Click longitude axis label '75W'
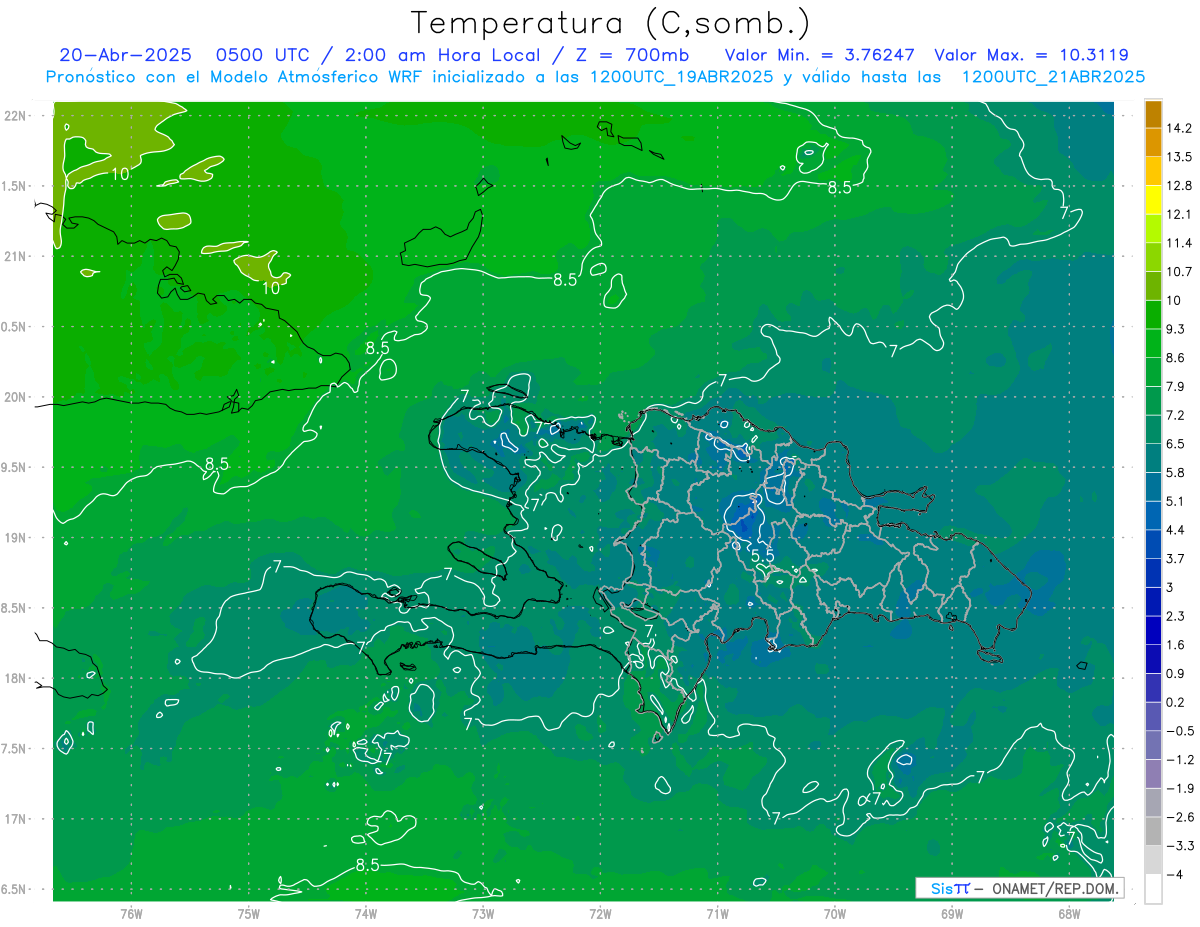The image size is (1200, 927). point(249,913)
